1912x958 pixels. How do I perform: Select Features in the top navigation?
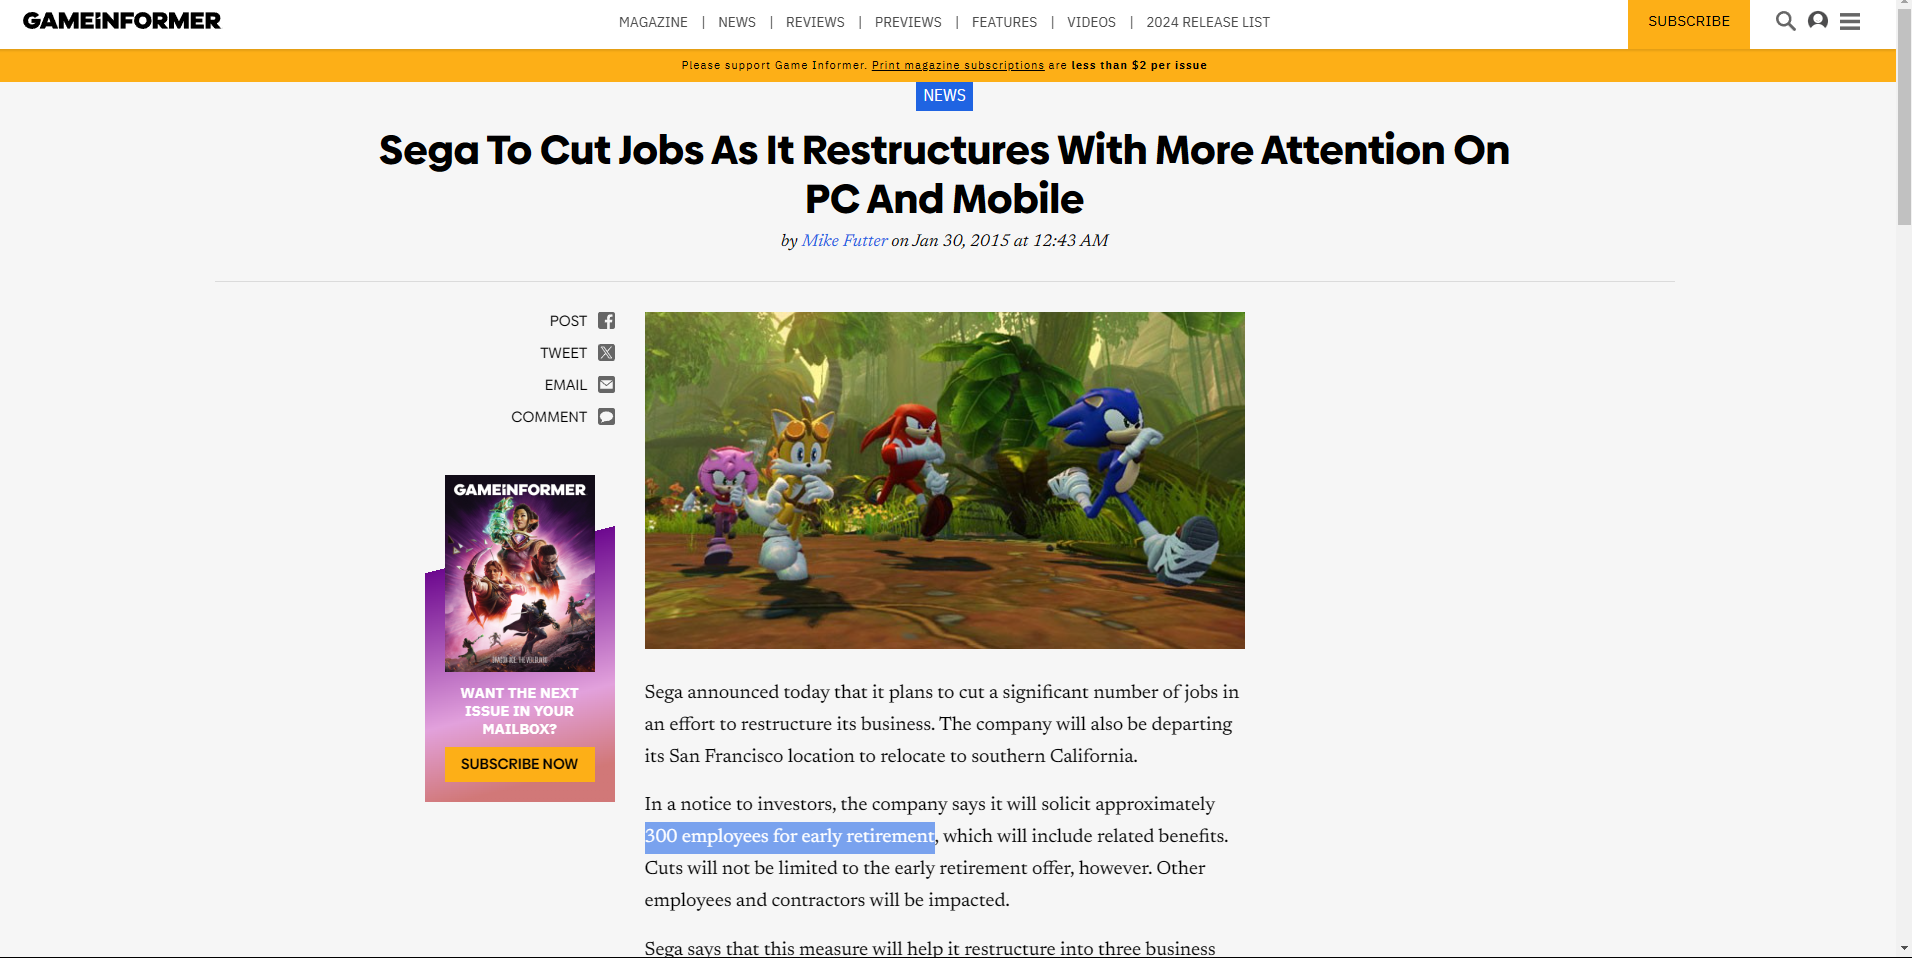(x=1004, y=22)
